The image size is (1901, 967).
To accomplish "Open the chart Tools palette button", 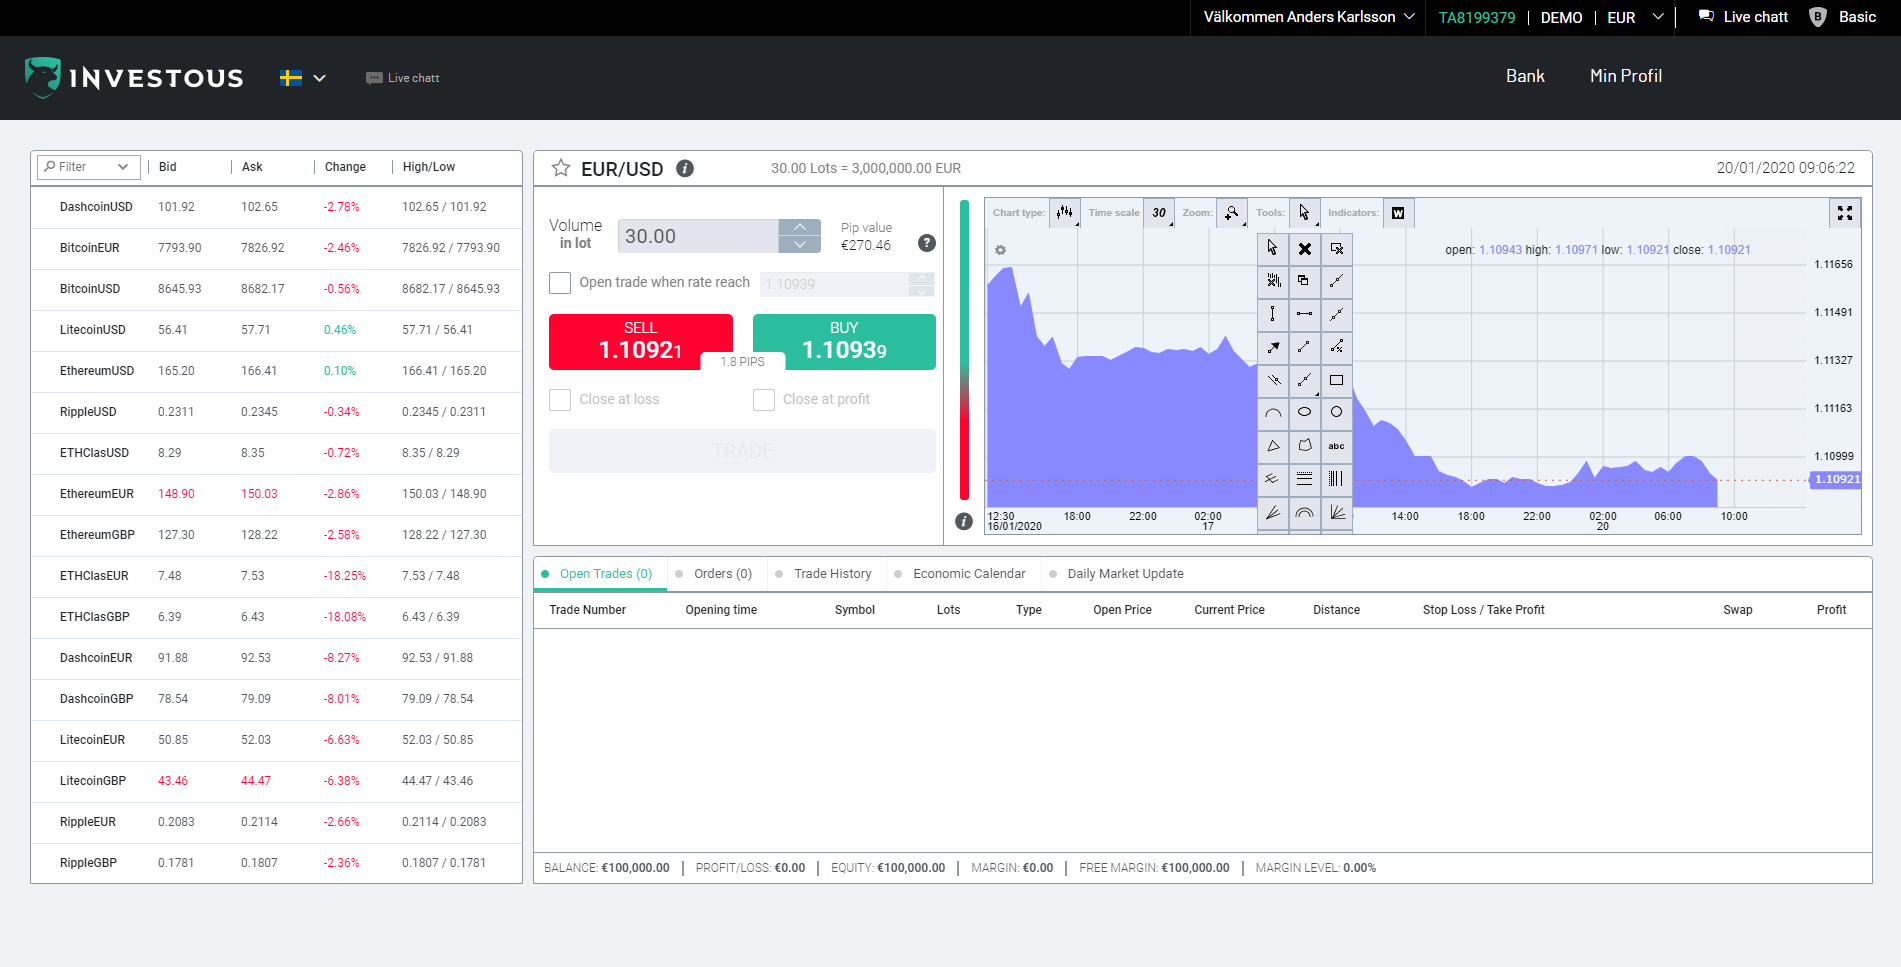I will click(1304, 213).
